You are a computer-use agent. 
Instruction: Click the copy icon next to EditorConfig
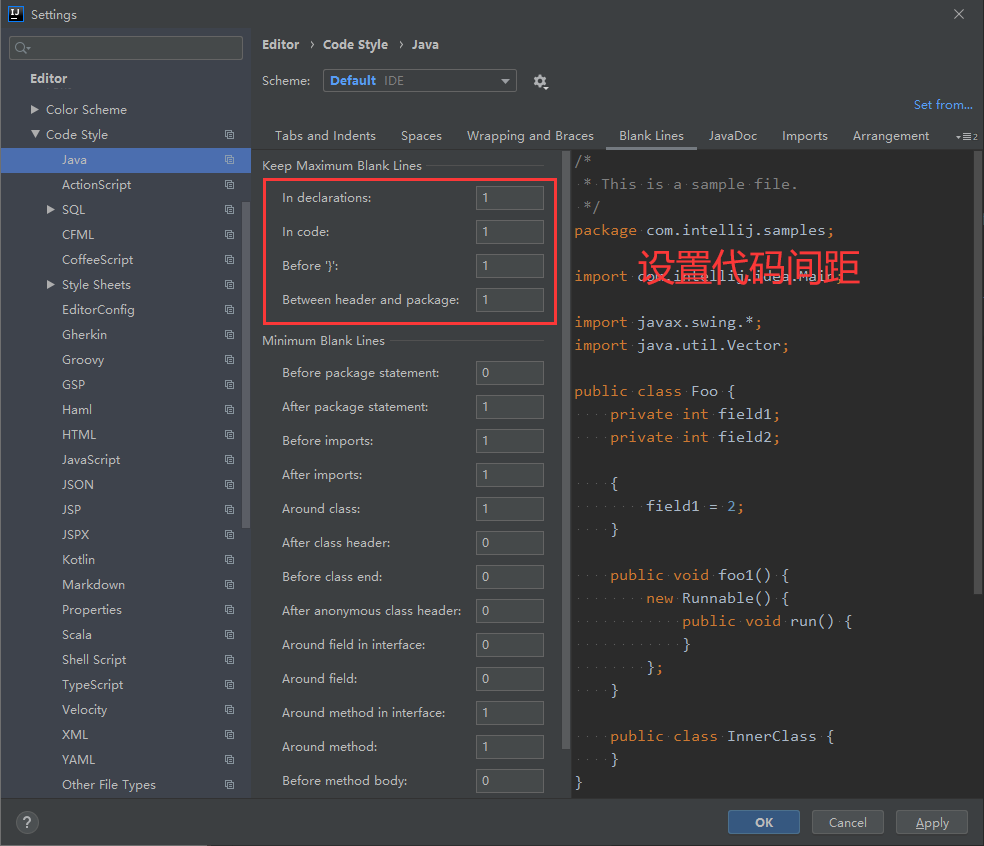click(230, 309)
